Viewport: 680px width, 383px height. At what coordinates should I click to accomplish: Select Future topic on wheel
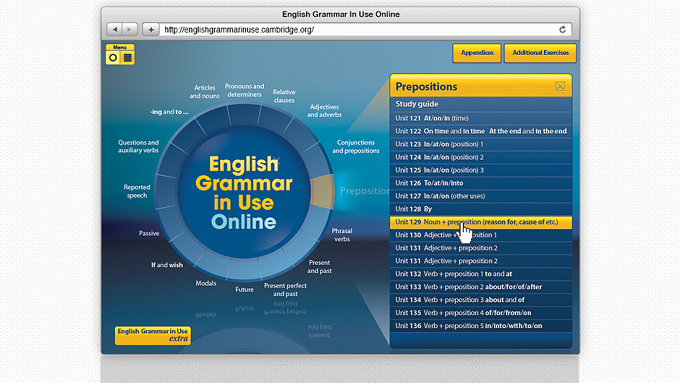tap(245, 289)
